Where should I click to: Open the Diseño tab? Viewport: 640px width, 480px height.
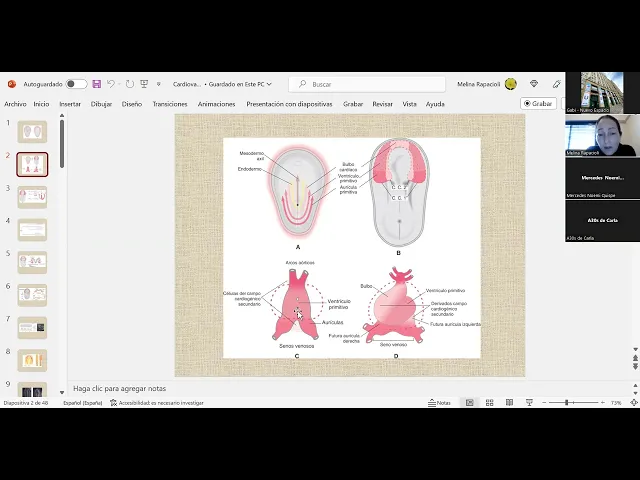coord(132,104)
